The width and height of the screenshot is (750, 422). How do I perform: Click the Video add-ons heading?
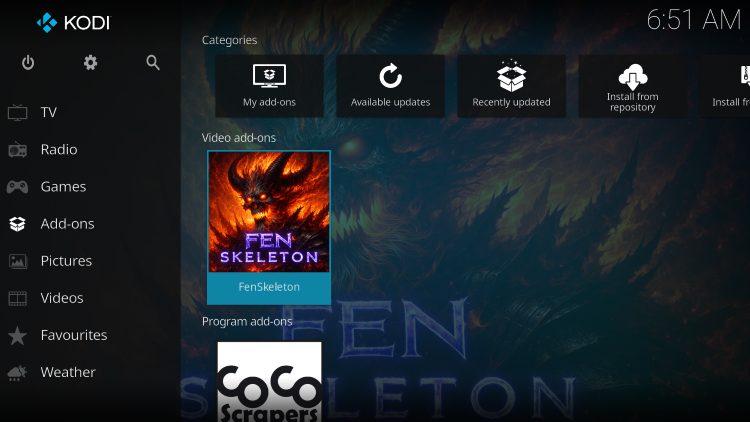coord(239,138)
